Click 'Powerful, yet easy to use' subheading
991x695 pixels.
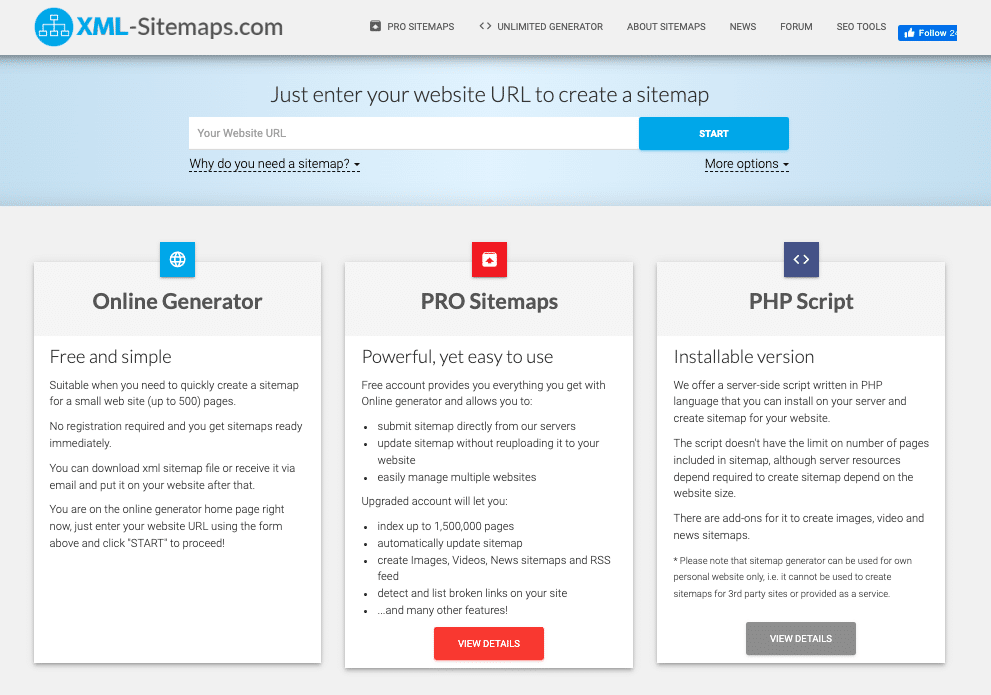pos(457,357)
